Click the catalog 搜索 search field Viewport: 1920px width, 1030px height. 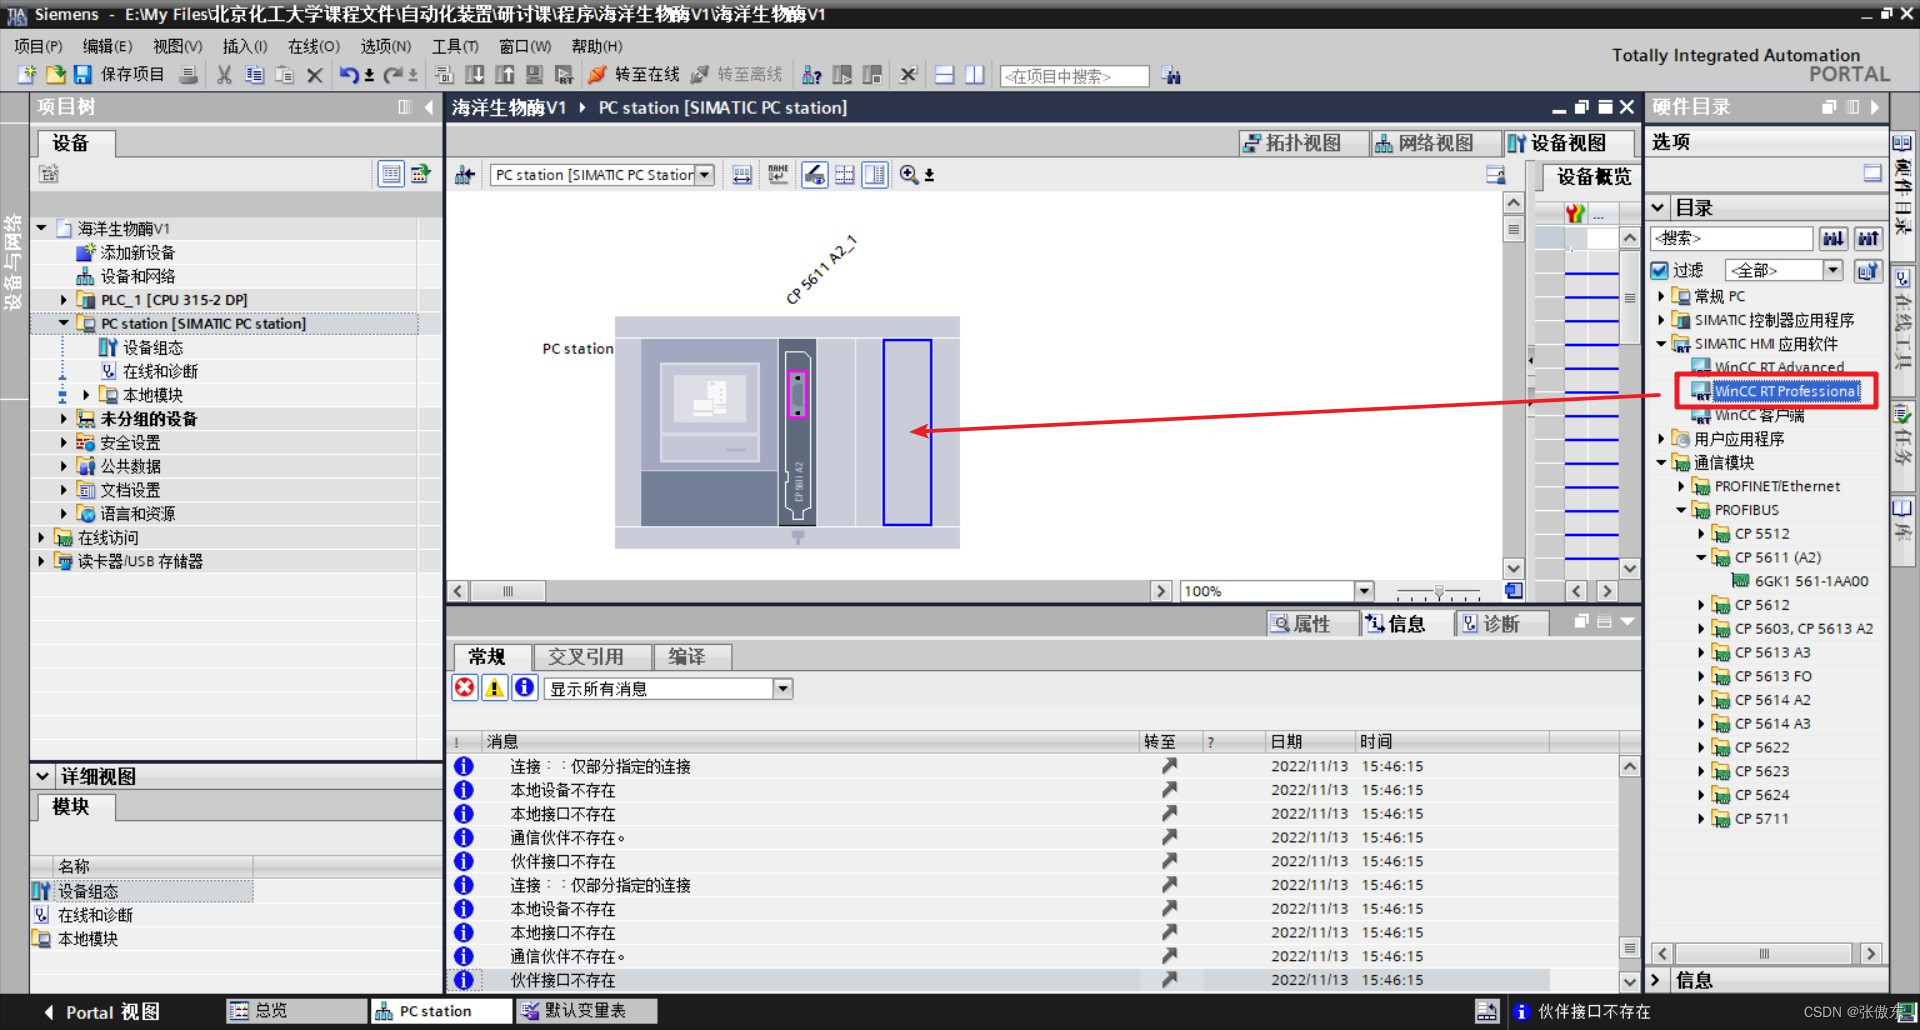(x=1731, y=238)
